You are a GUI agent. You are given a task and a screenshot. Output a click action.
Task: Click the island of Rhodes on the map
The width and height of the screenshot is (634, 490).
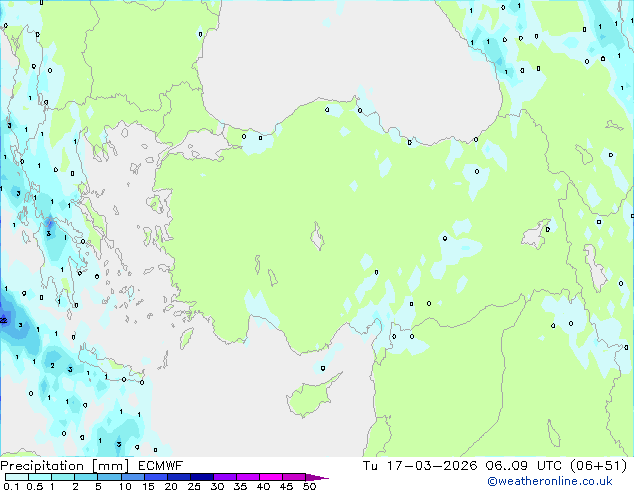pyautogui.click(x=186, y=338)
